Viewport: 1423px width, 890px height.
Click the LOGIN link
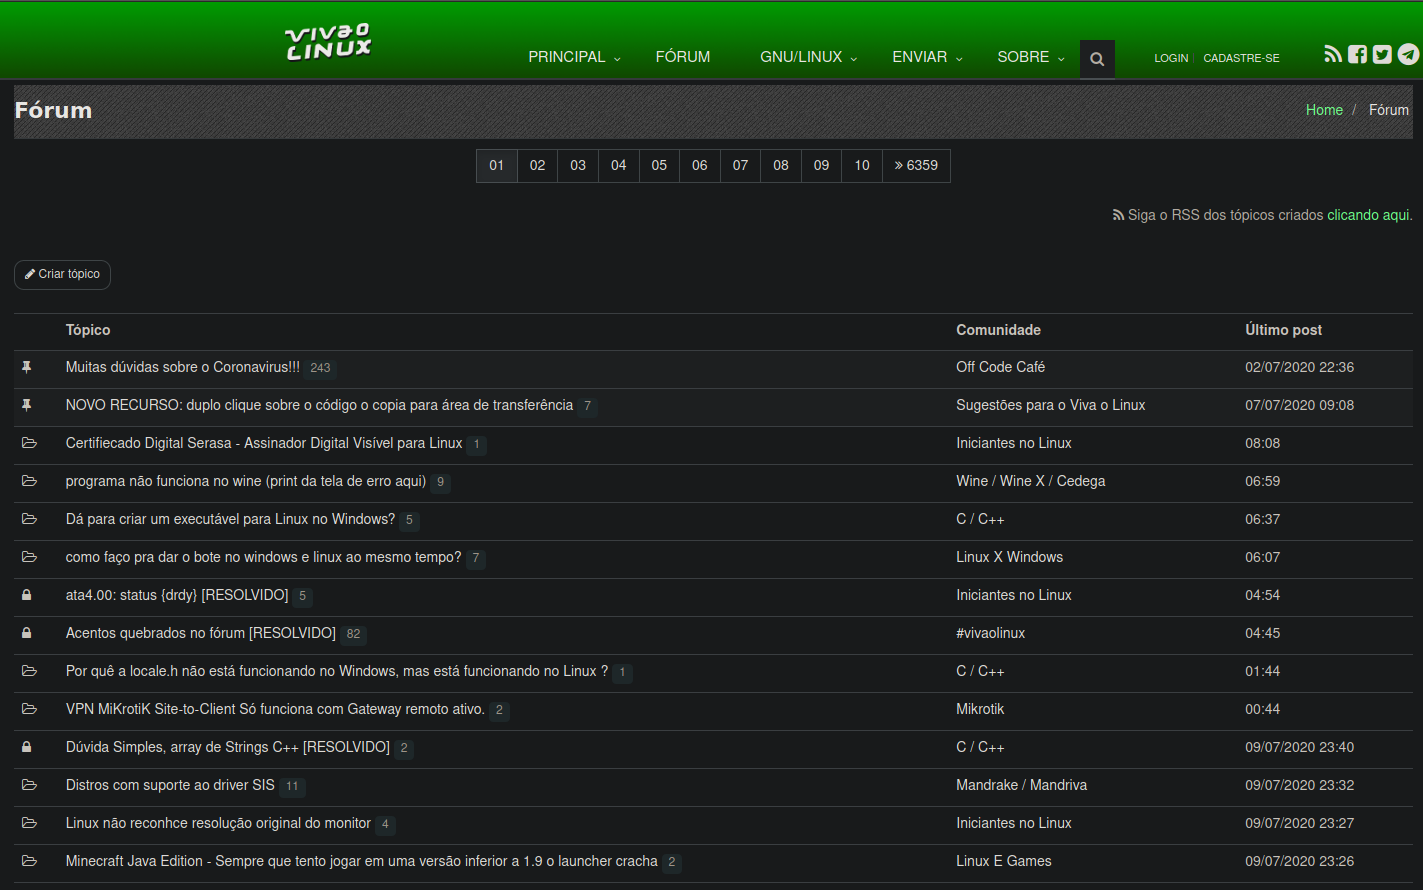tap(1171, 58)
